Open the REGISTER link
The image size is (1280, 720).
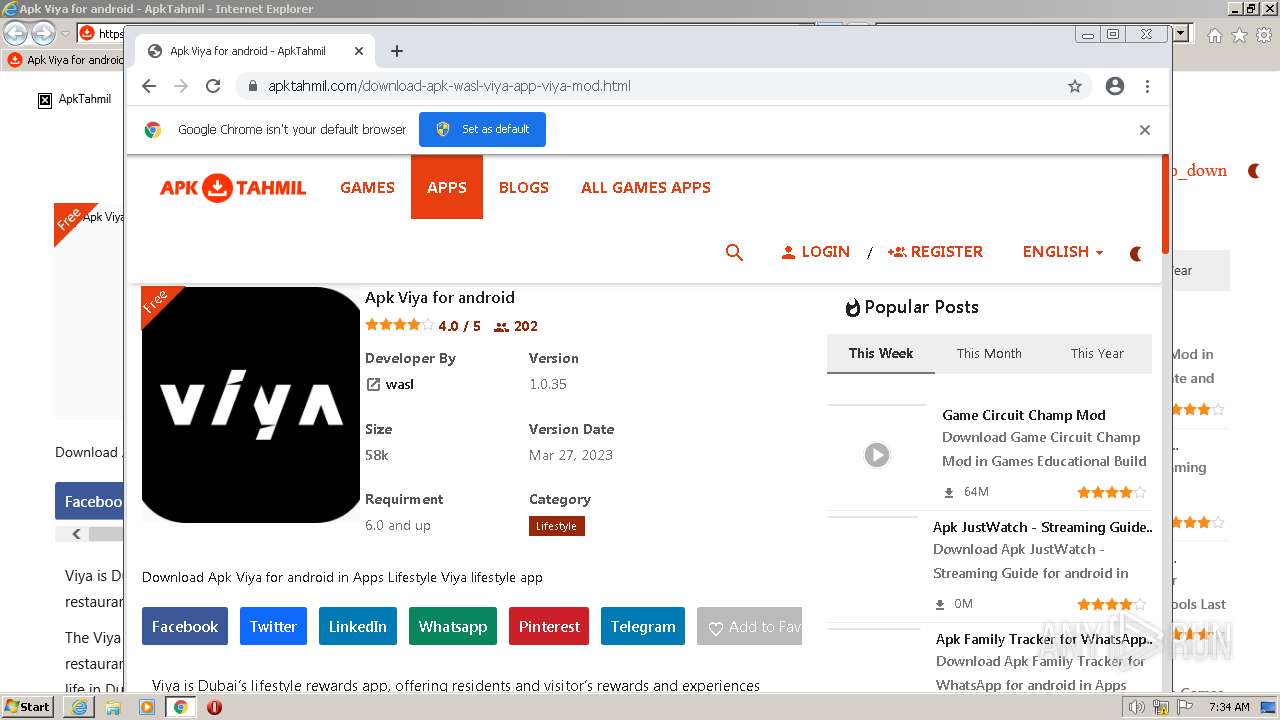click(x=935, y=252)
